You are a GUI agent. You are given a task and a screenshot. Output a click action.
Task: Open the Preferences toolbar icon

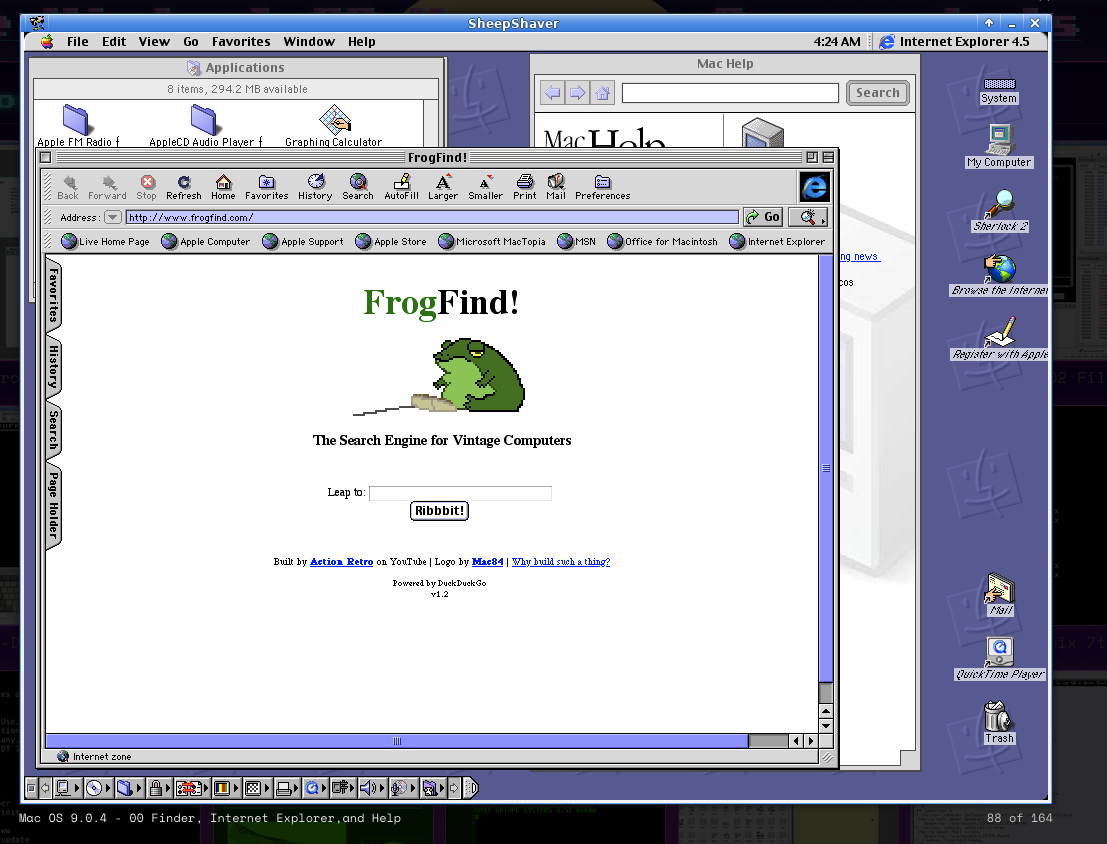[602, 187]
